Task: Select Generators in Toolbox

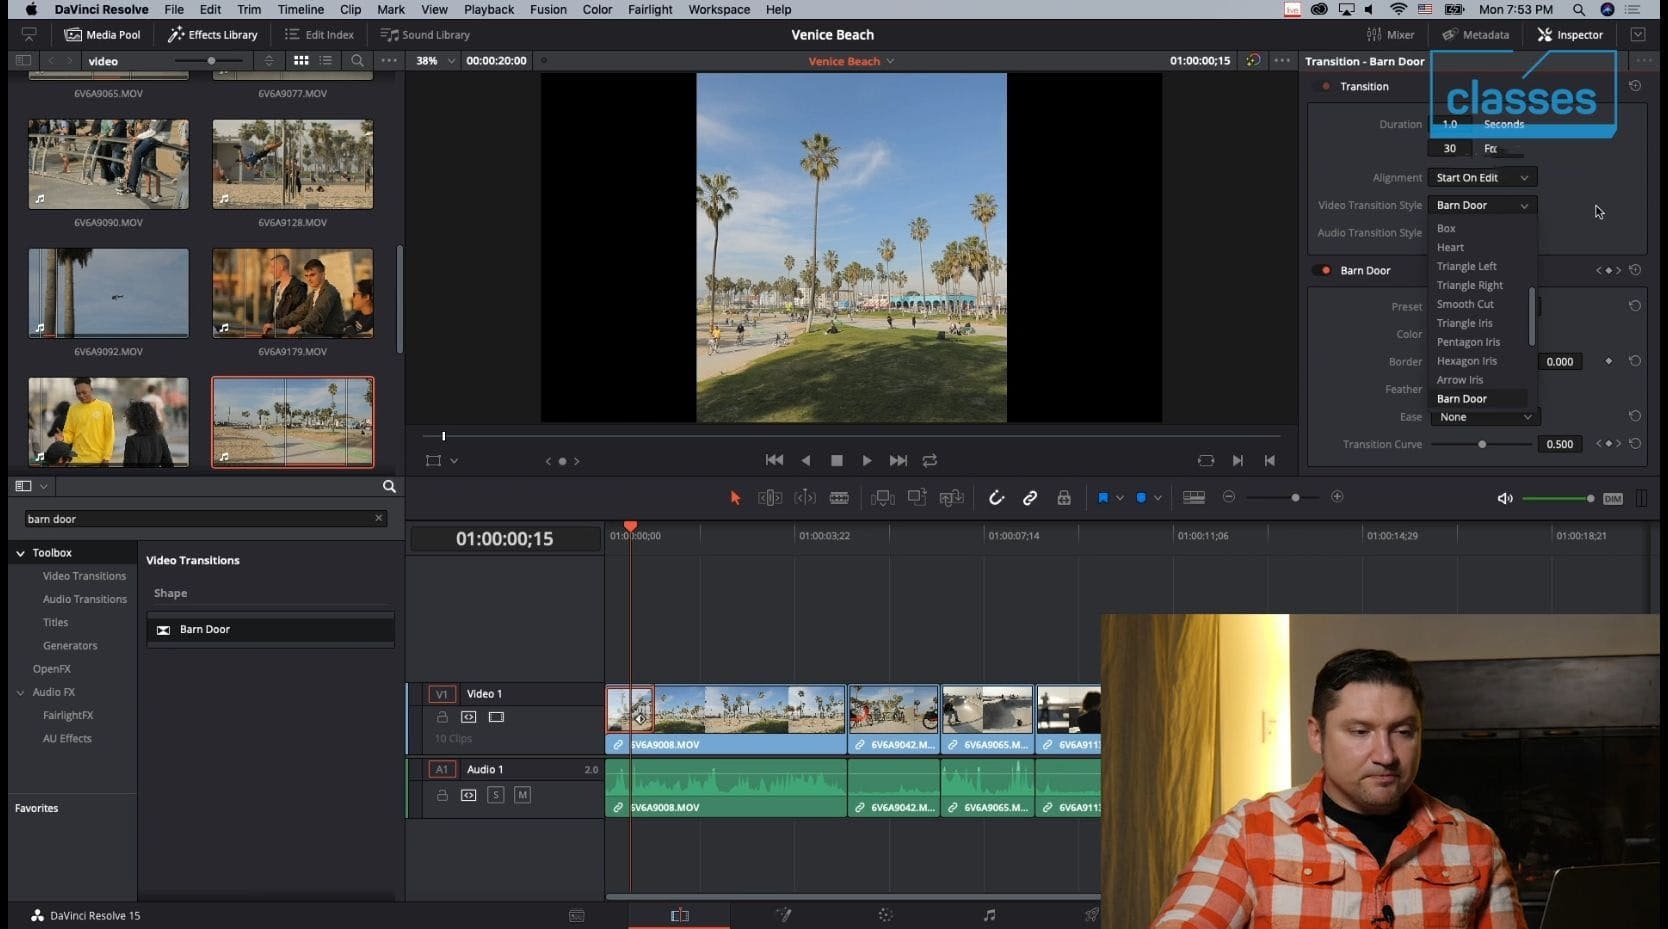Action: click(70, 646)
